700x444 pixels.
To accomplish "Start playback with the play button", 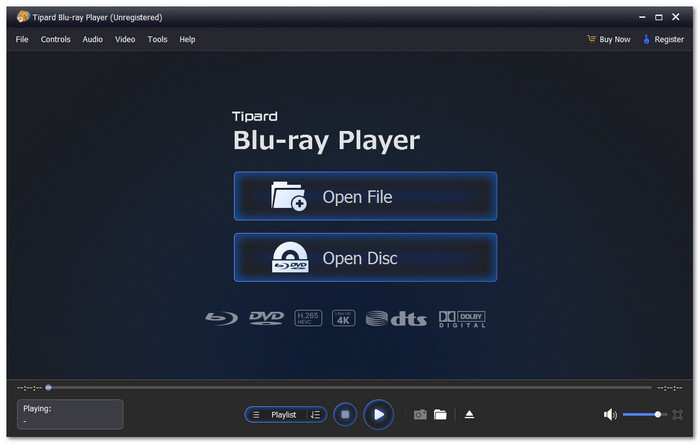I will [378, 415].
